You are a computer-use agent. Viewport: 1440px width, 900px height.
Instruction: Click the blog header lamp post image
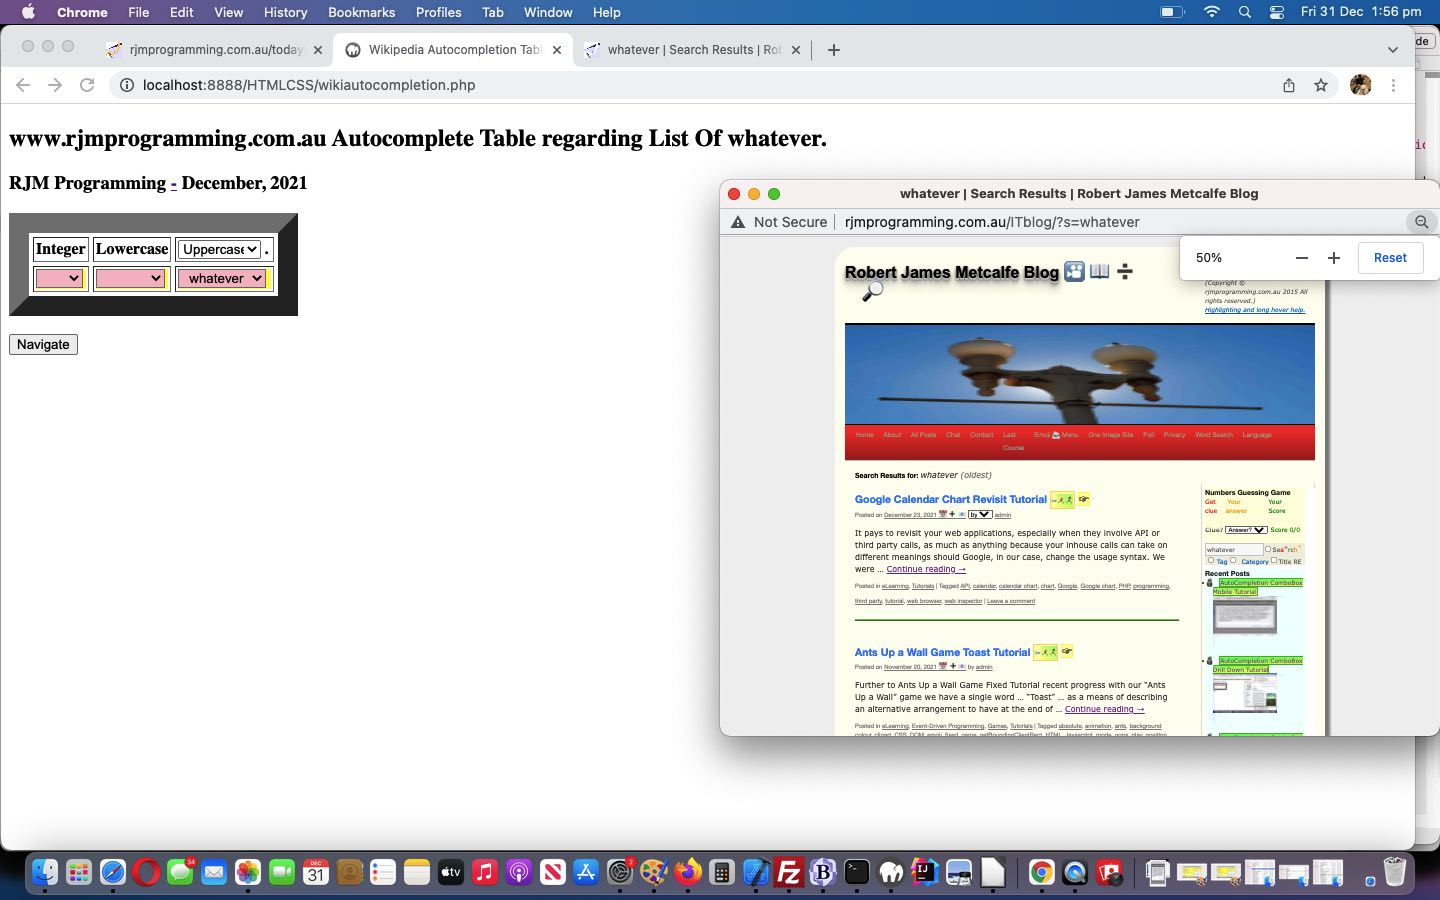click(1079, 374)
